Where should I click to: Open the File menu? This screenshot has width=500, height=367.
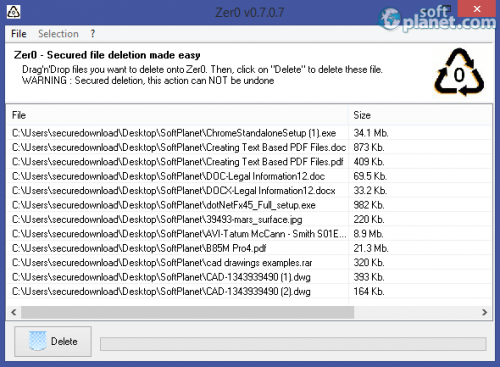pos(19,34)
